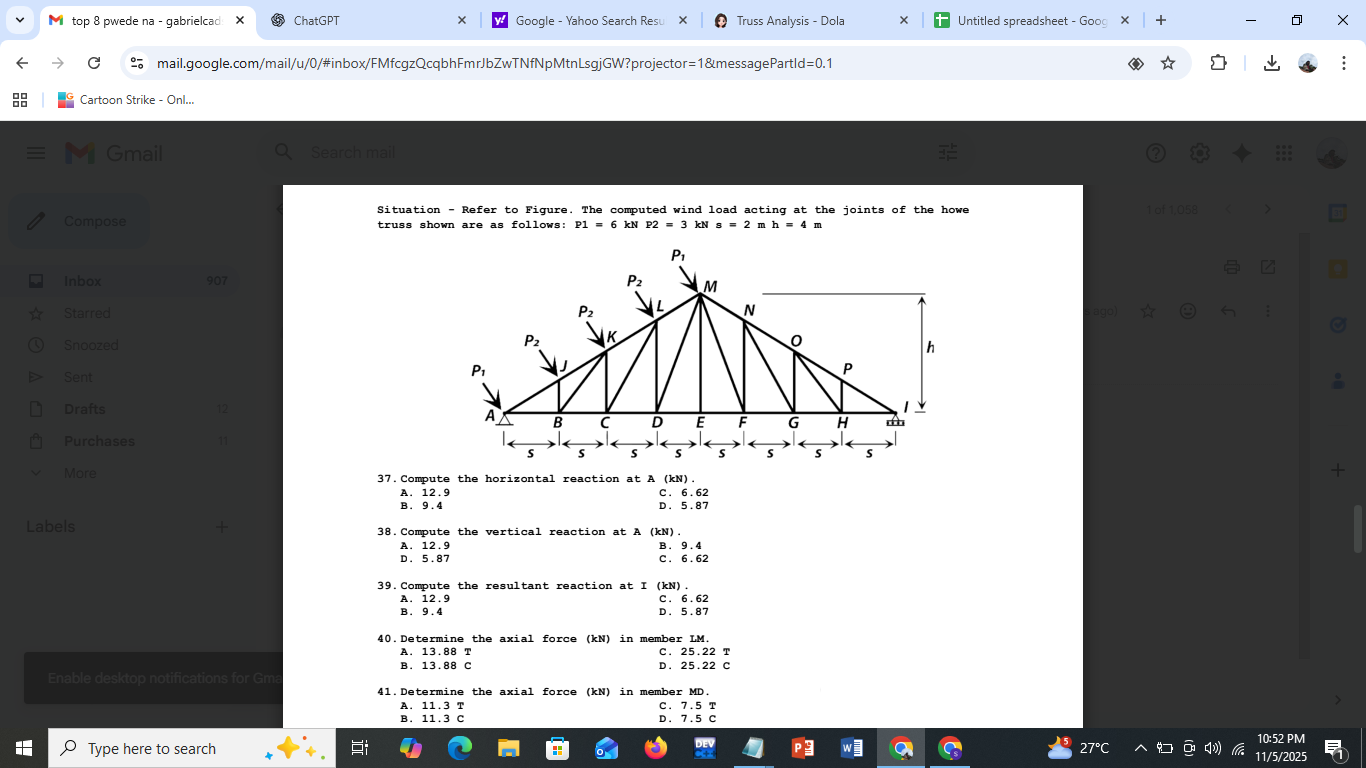The width and height of the screenshot is (1366, 768).
Task: Print the email using the printer icon
Action: pyautogui.click(x=1232, y=267)
